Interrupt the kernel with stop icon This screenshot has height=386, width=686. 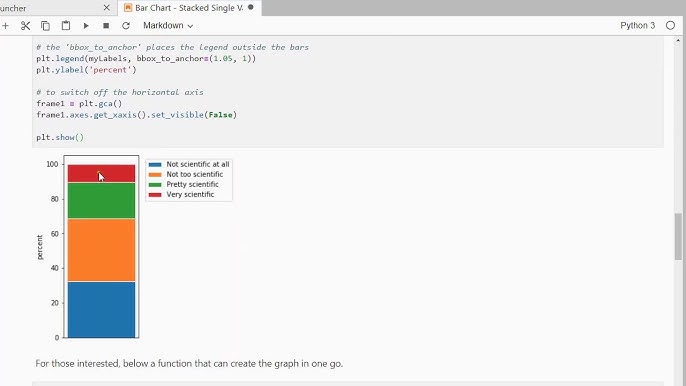tap(106, 26)
